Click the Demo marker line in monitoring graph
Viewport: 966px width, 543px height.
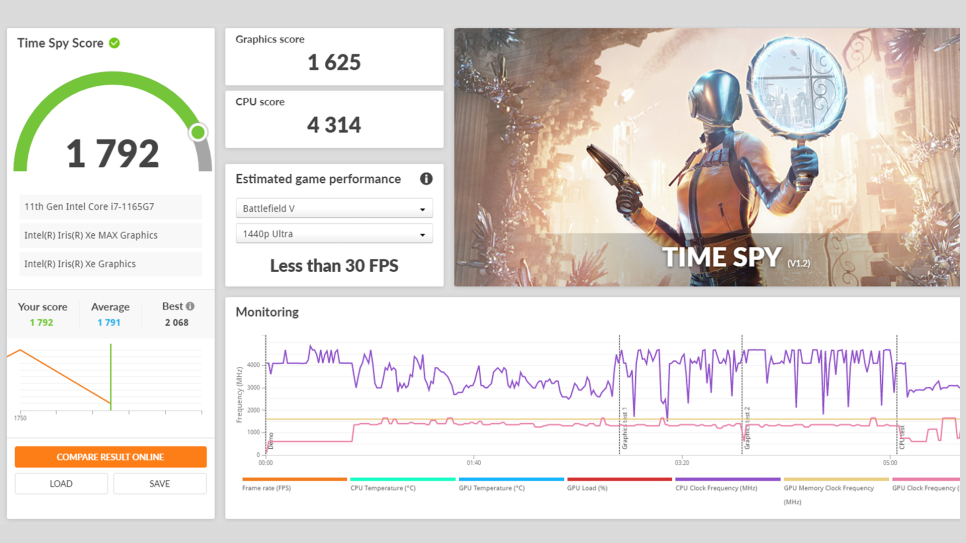point(266,394)
